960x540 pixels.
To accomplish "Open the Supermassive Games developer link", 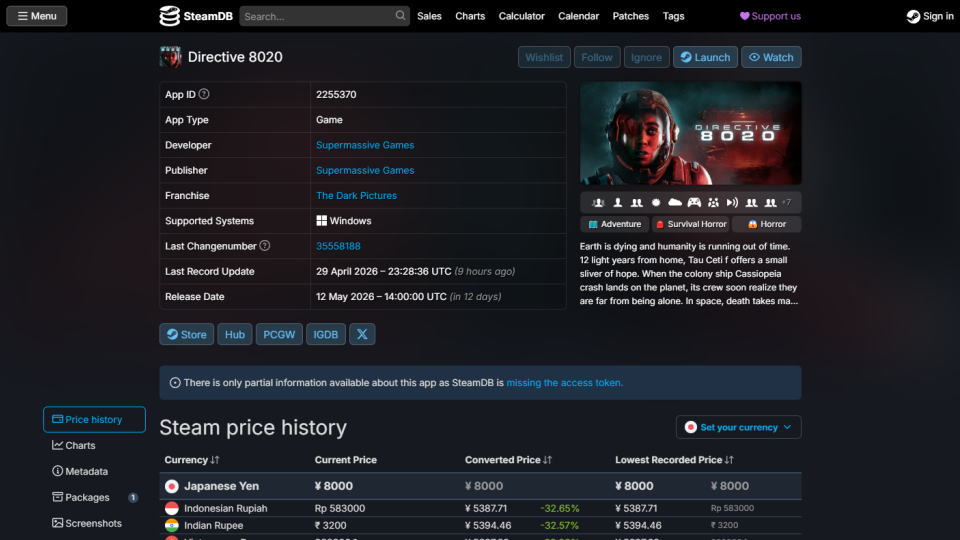I will [365, 145].
